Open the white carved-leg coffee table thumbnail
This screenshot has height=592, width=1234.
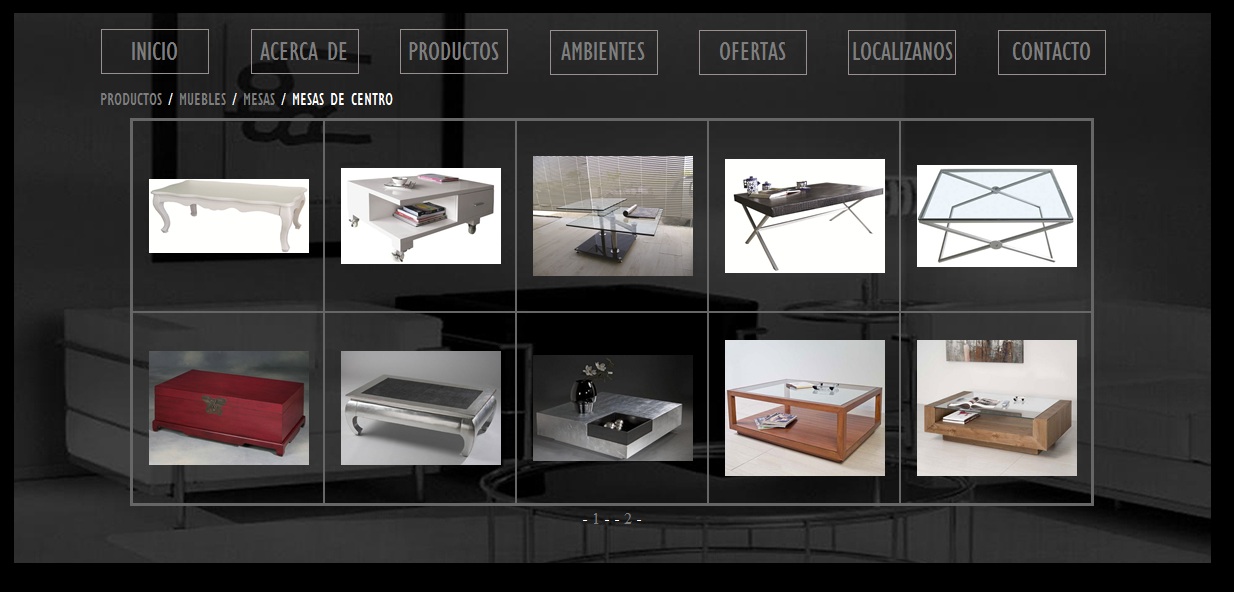pyautogui.click(x=228, y=216)
